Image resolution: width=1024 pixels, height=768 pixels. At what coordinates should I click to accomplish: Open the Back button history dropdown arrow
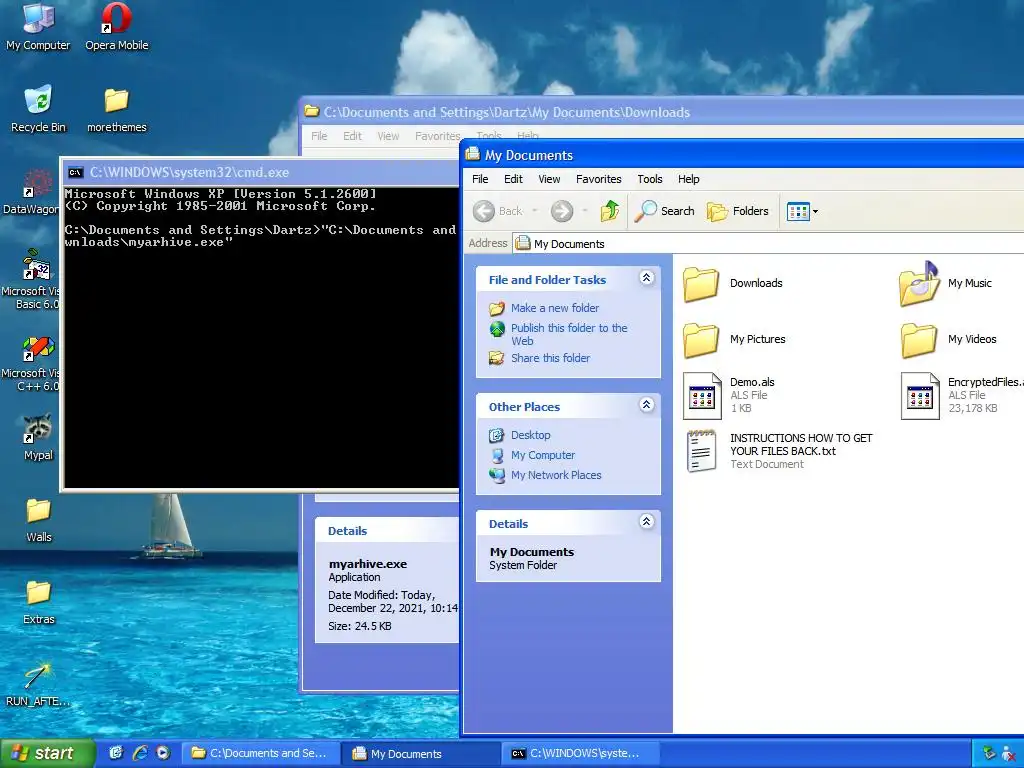(x=535, y=211)
